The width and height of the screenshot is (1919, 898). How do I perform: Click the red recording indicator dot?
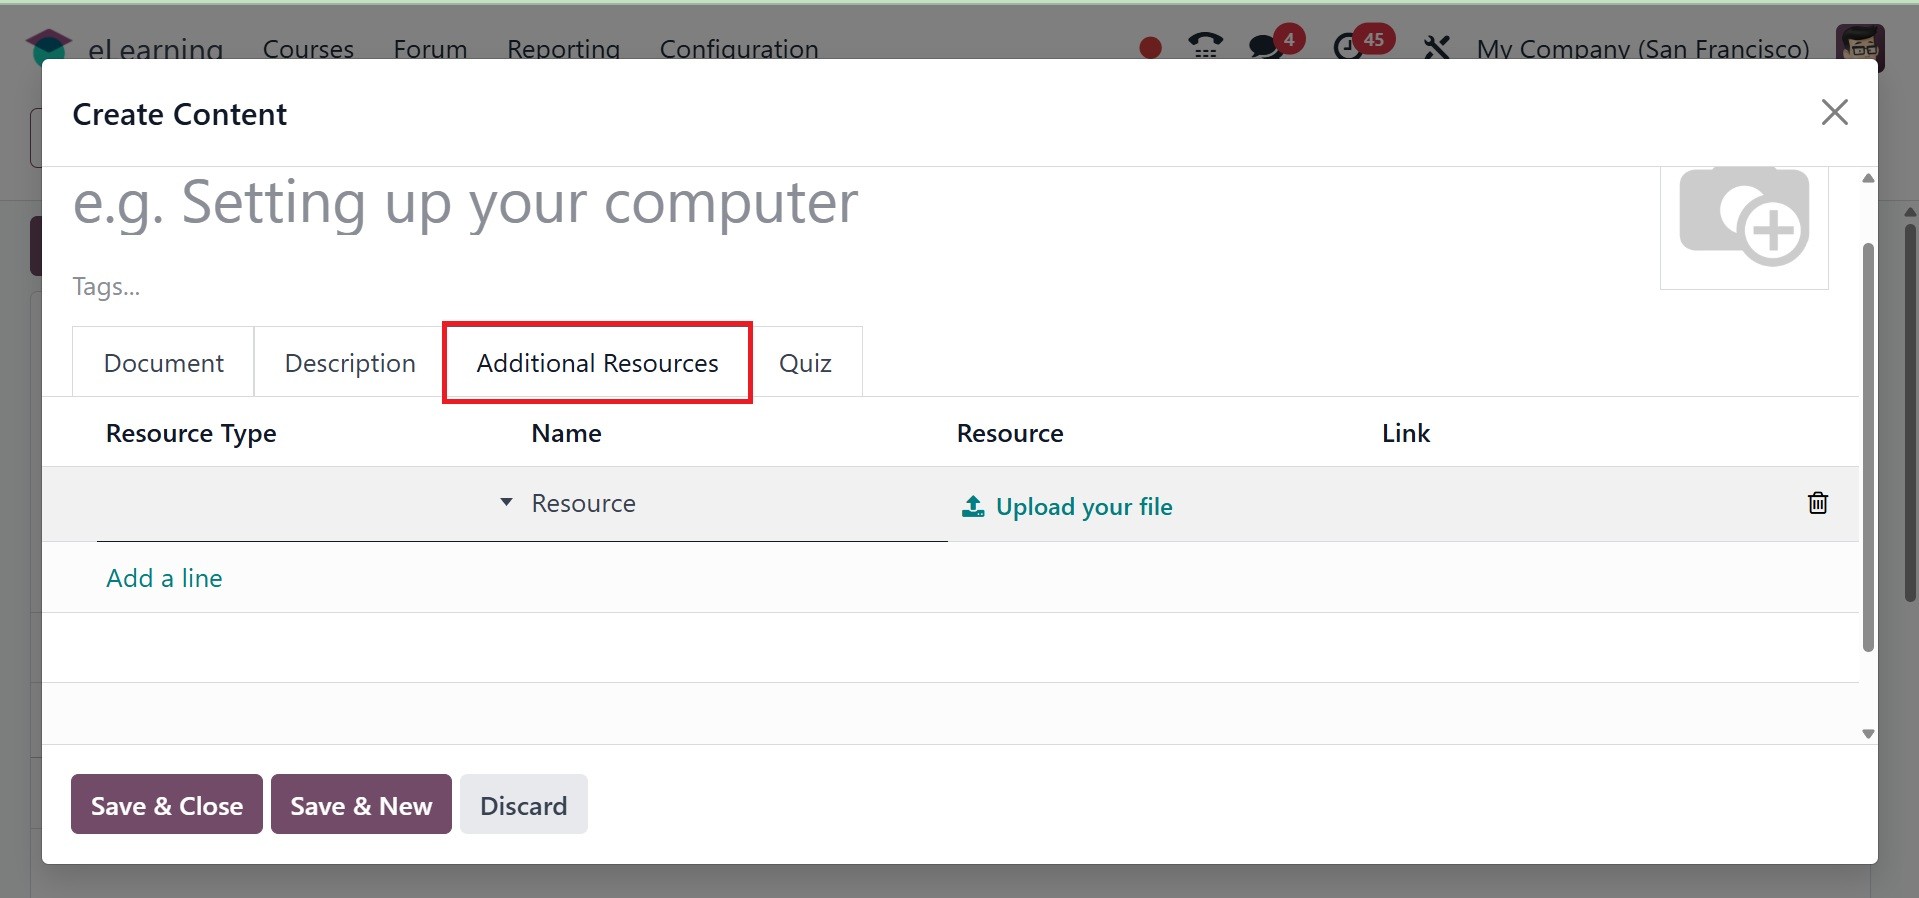1150,47
